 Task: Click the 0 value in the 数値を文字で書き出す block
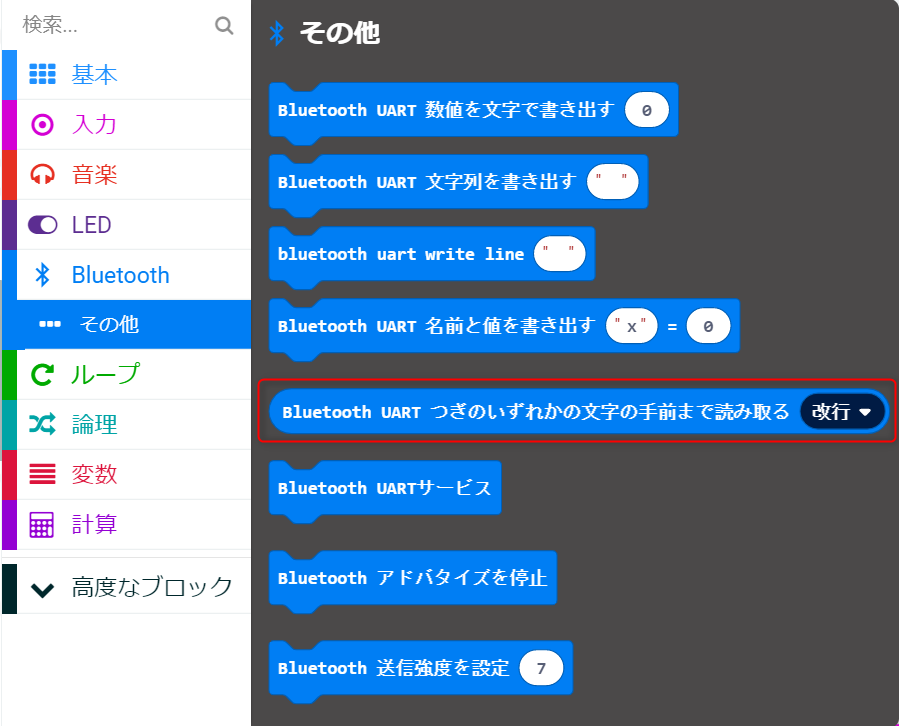[x=647, y=110]
